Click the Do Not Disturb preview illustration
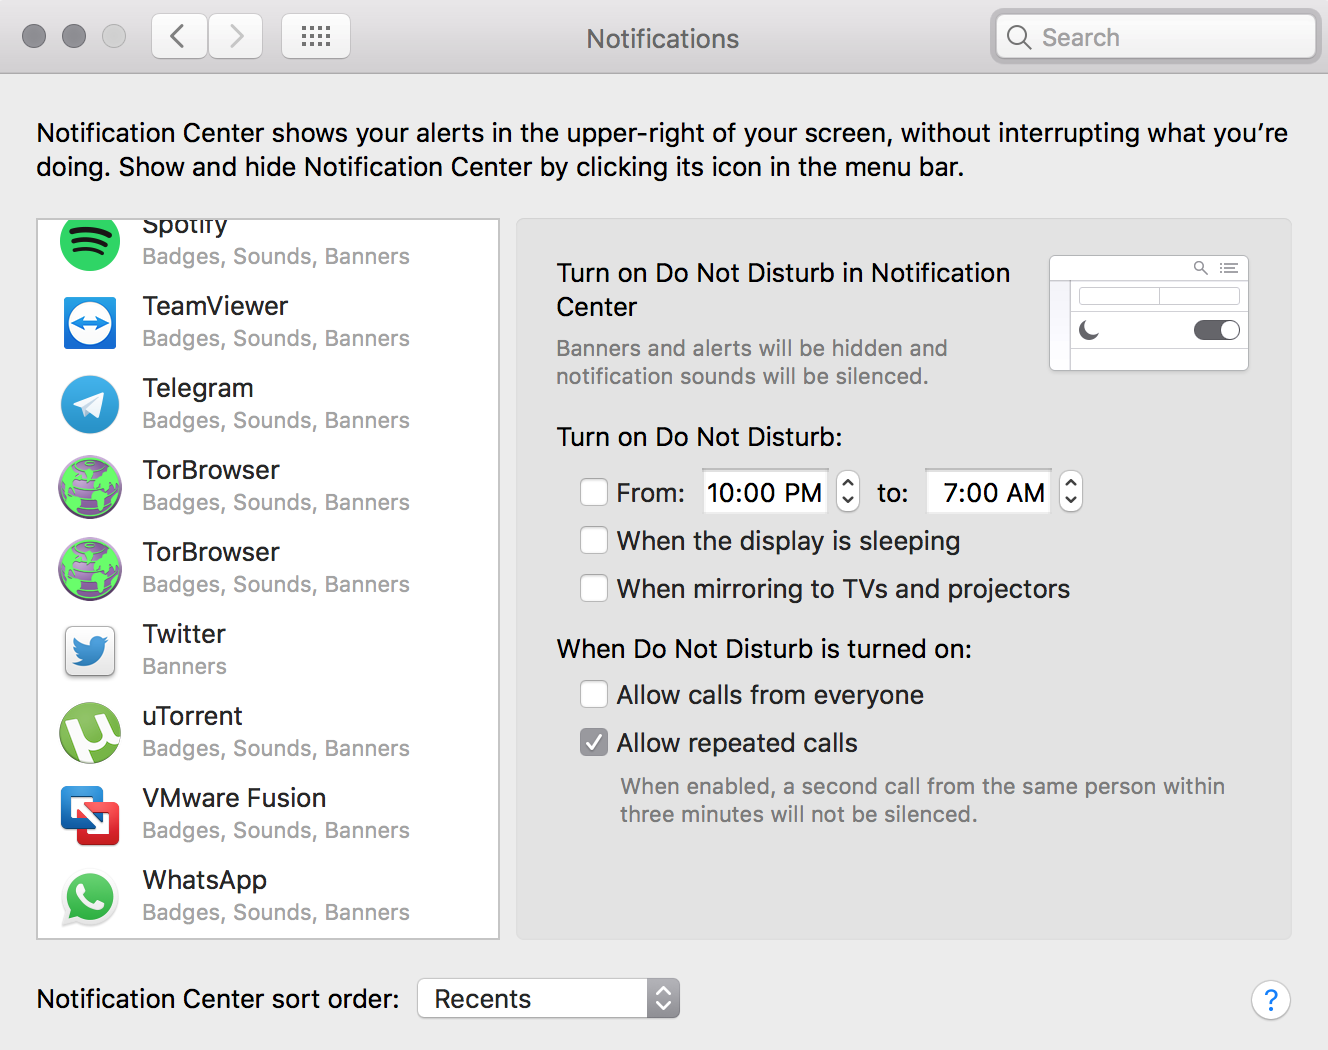Screen dimensions: 1328x1050 pyautogui.click(x=1149, y=313)
